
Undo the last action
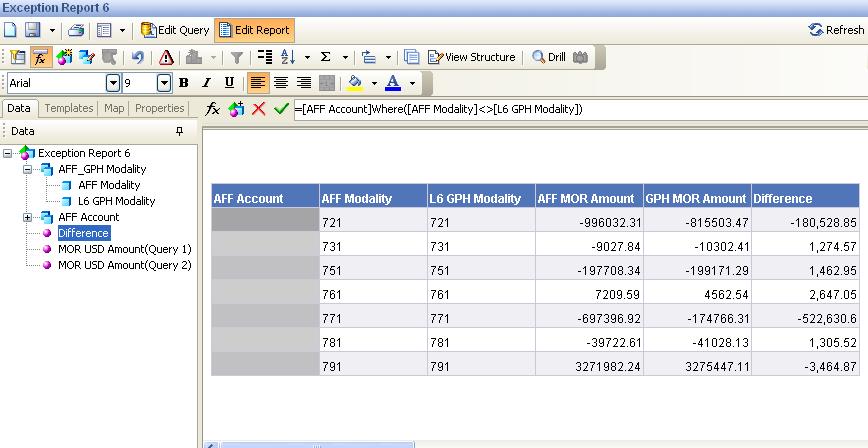[x=138, y=57]
